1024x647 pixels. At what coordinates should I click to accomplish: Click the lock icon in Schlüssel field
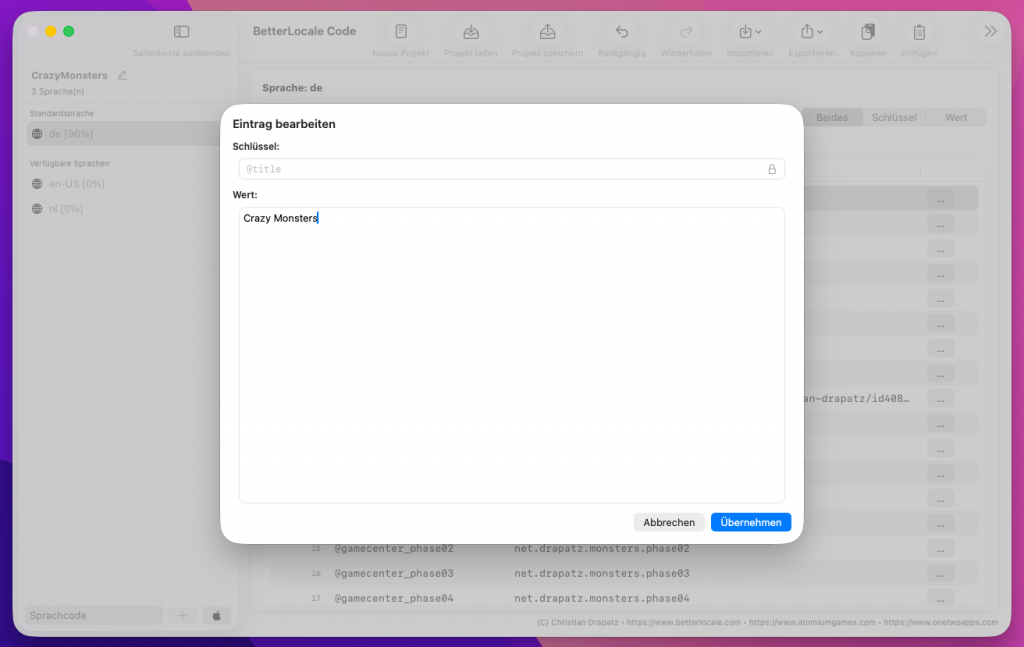click(x=772, y=169)
